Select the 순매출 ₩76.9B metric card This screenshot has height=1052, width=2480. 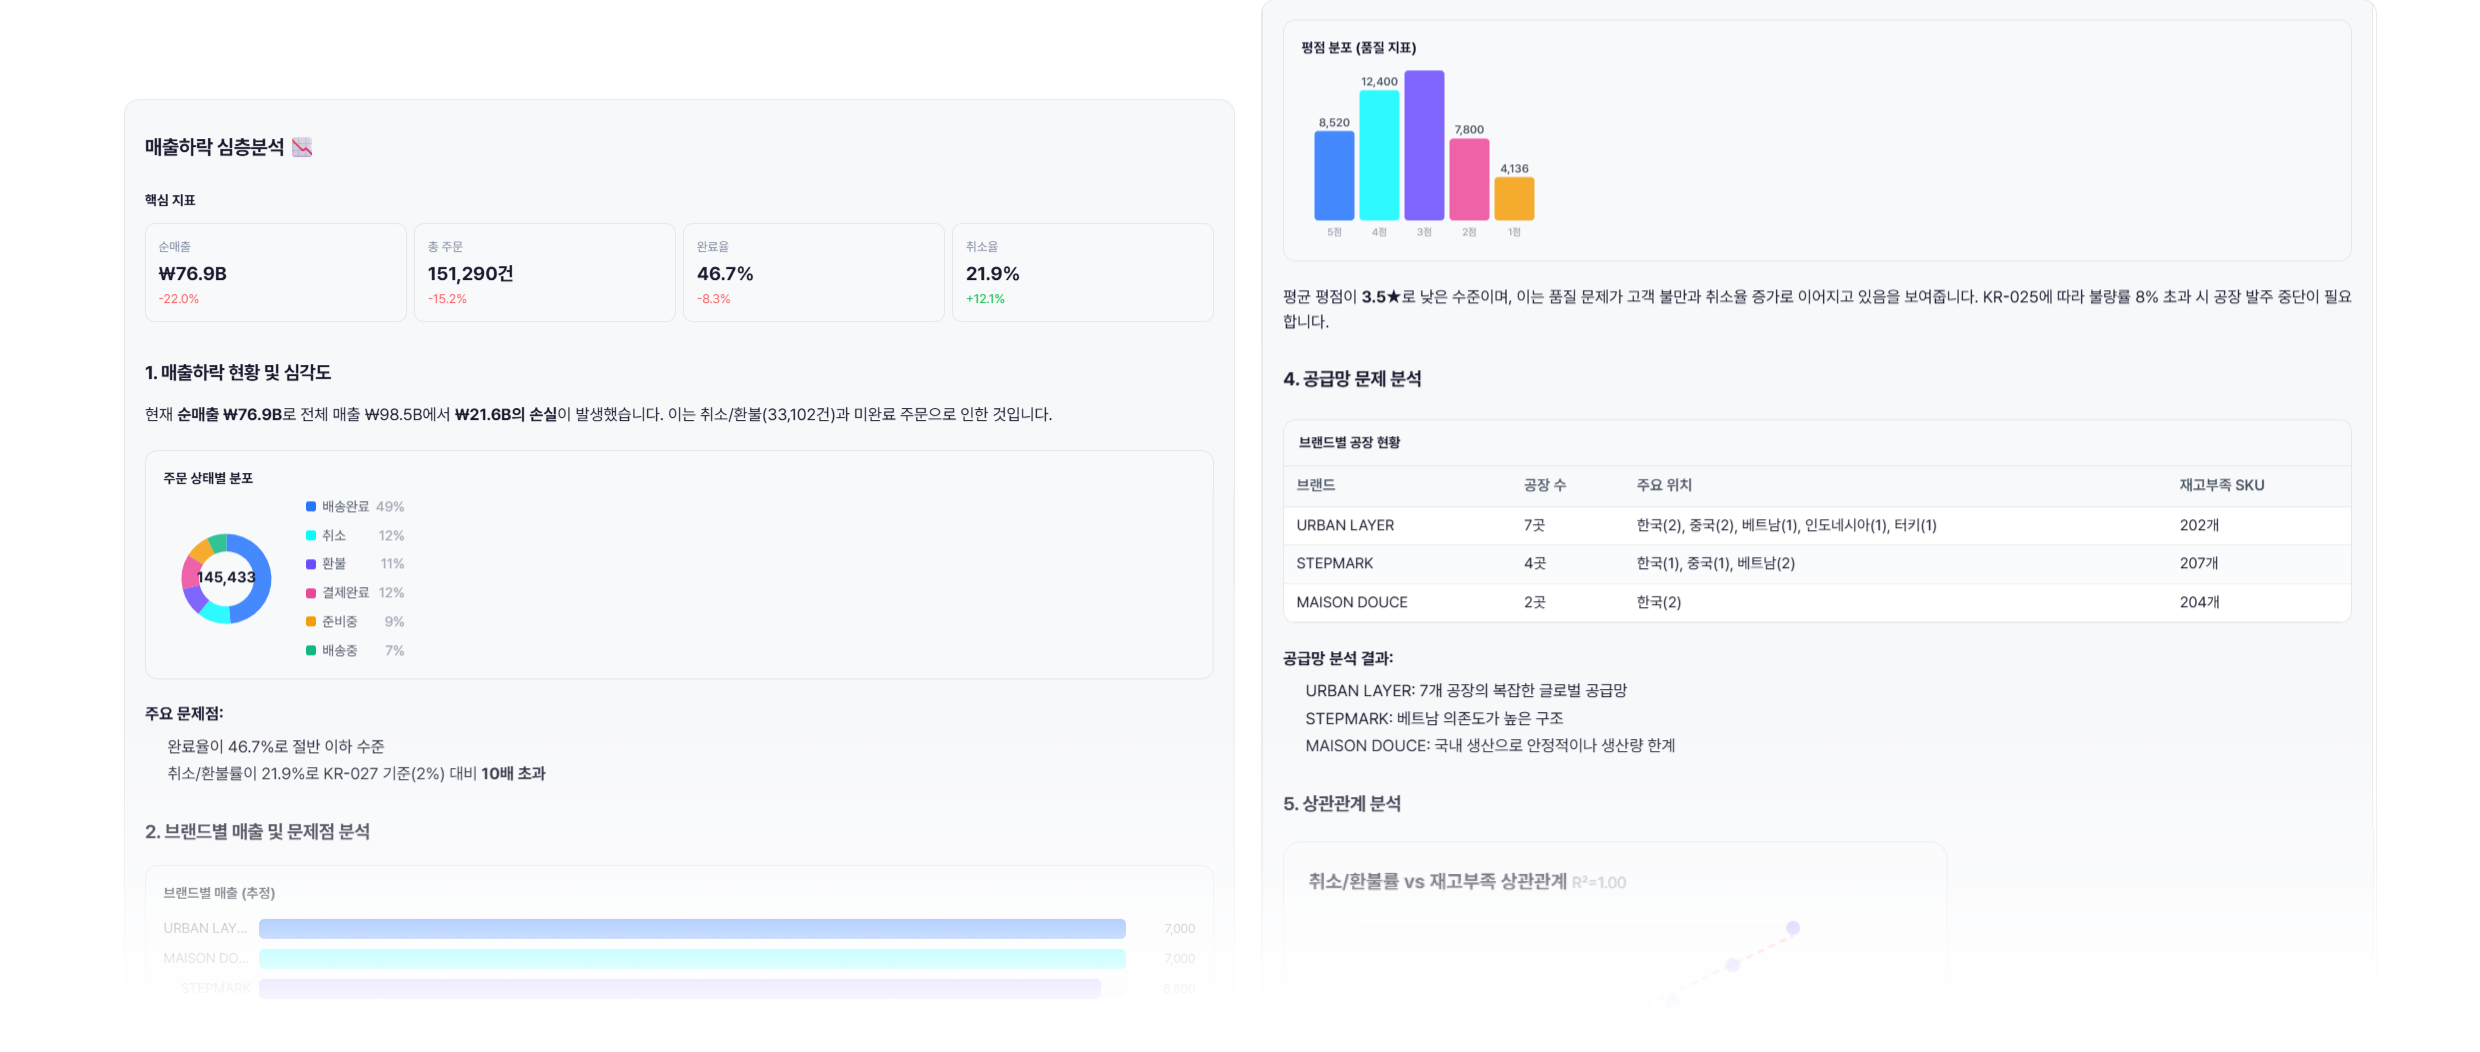click(x=276, y=272)
